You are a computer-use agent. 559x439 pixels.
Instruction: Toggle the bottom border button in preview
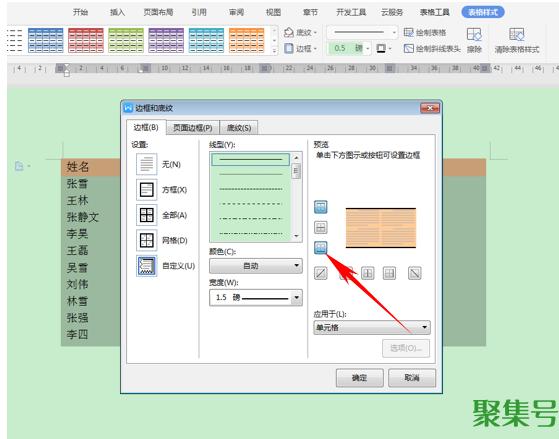320,247
